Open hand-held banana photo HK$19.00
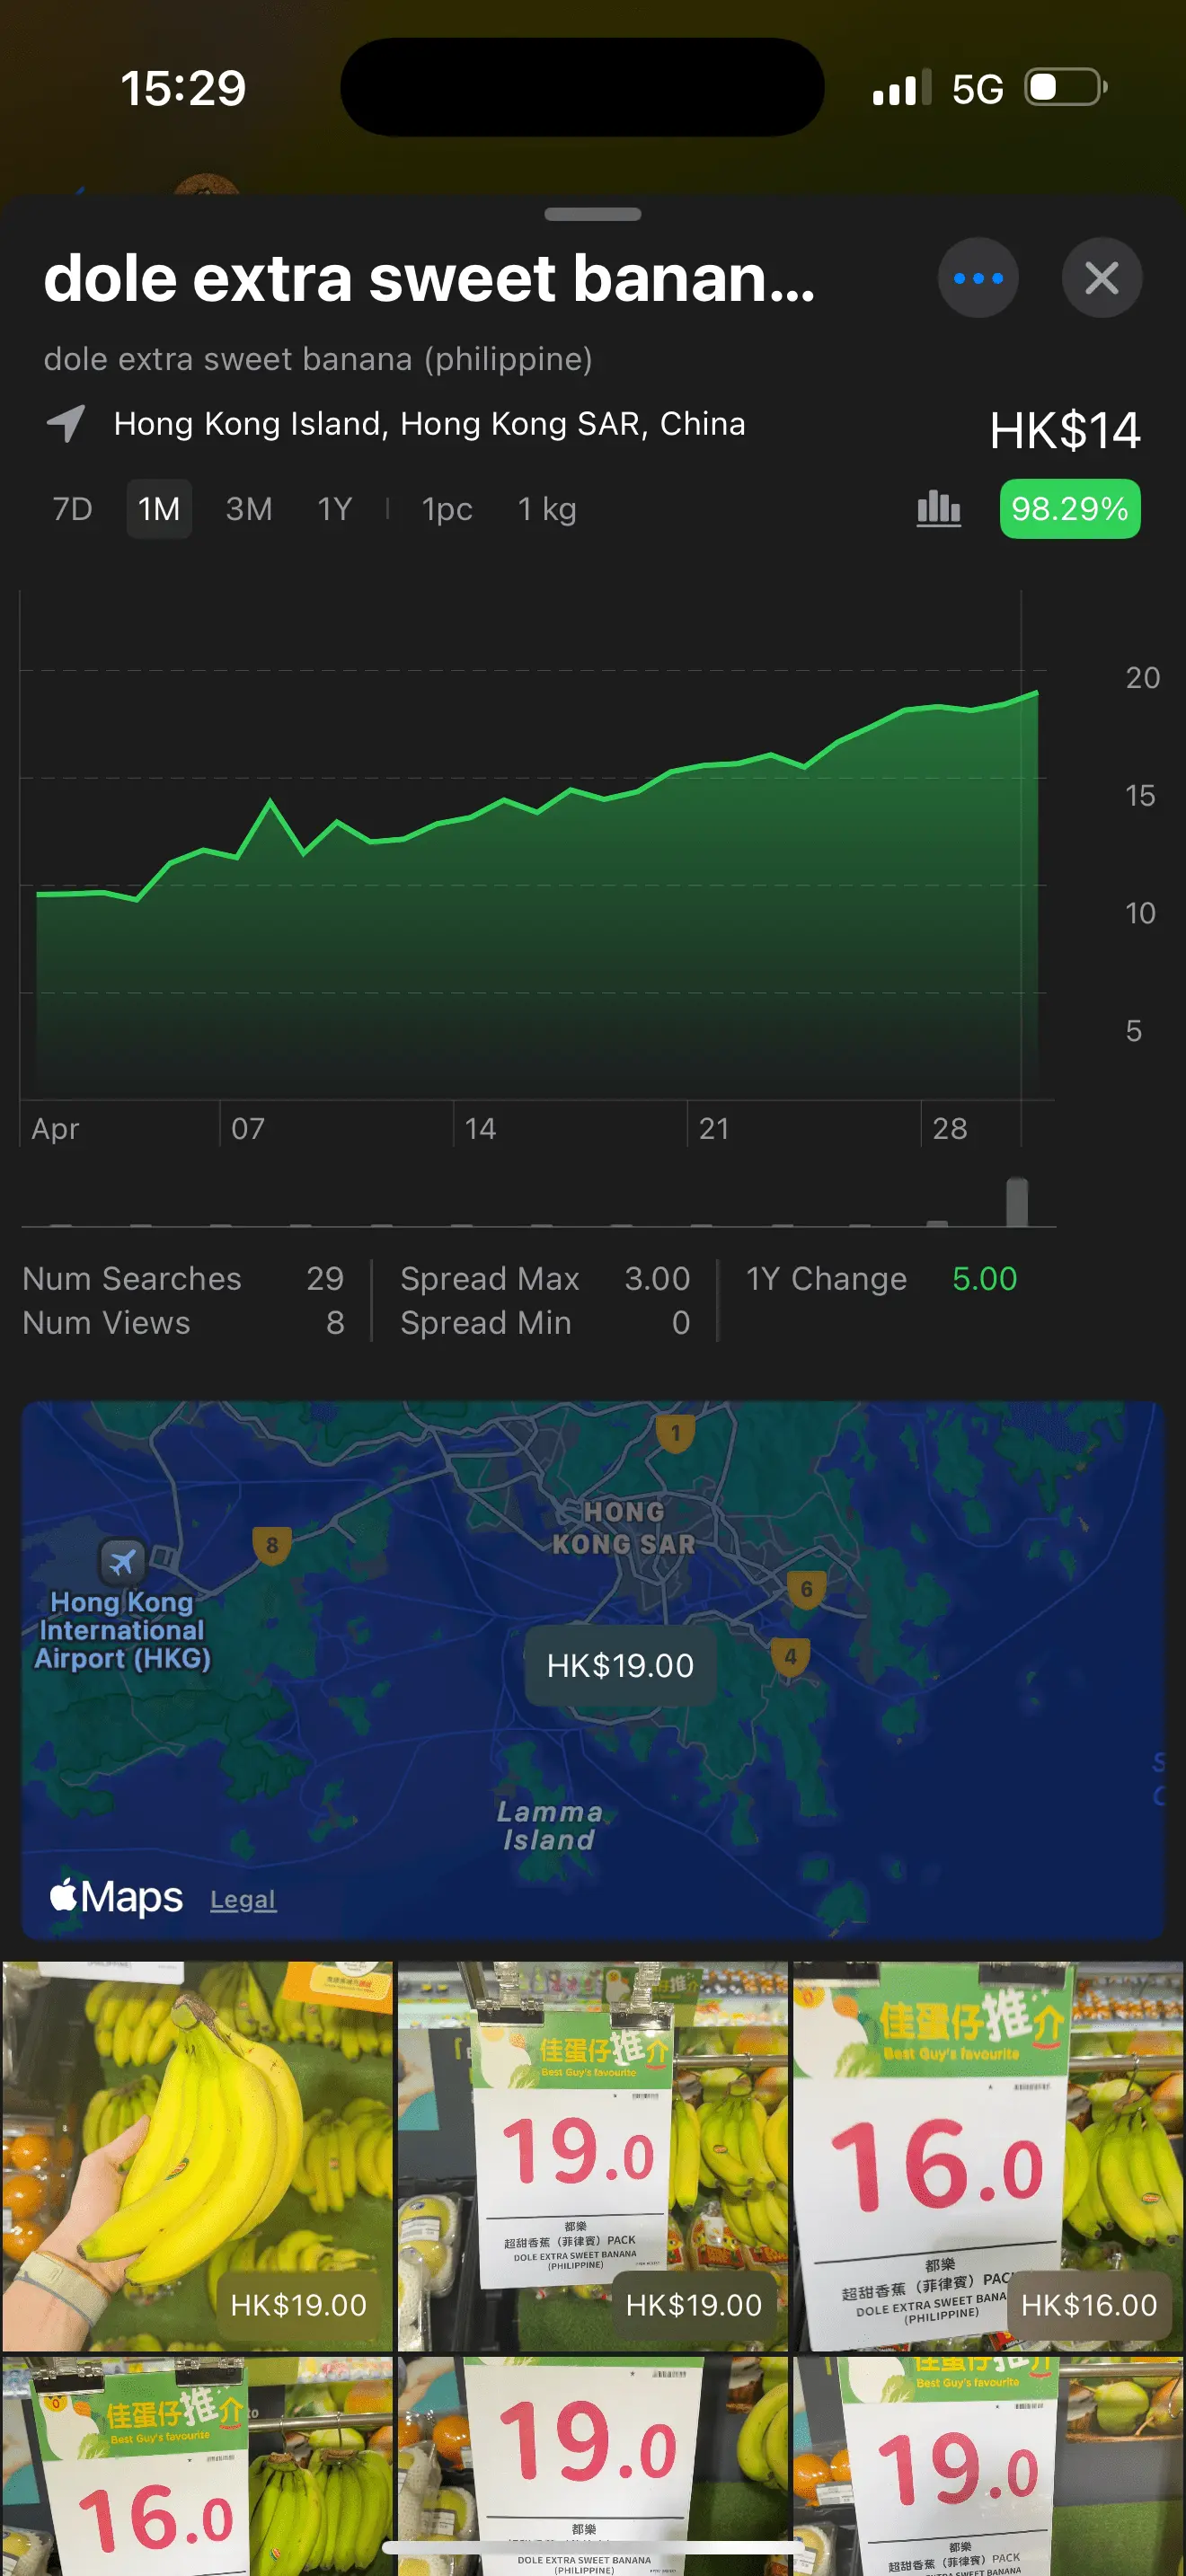 (197, 2155)
